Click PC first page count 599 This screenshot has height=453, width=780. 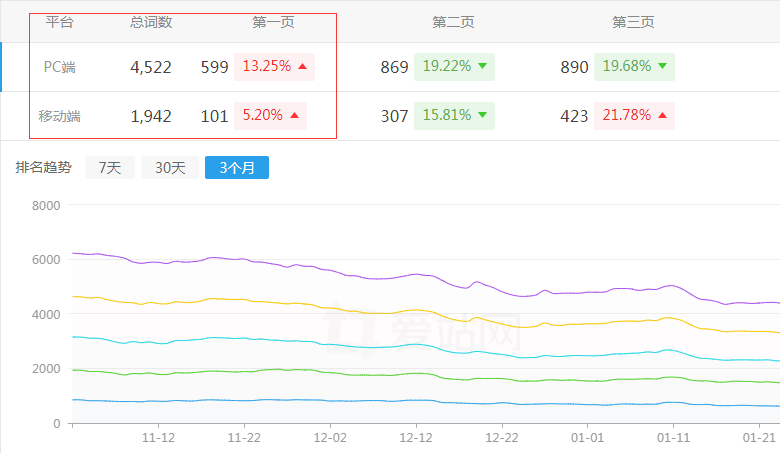click(214, 67)
